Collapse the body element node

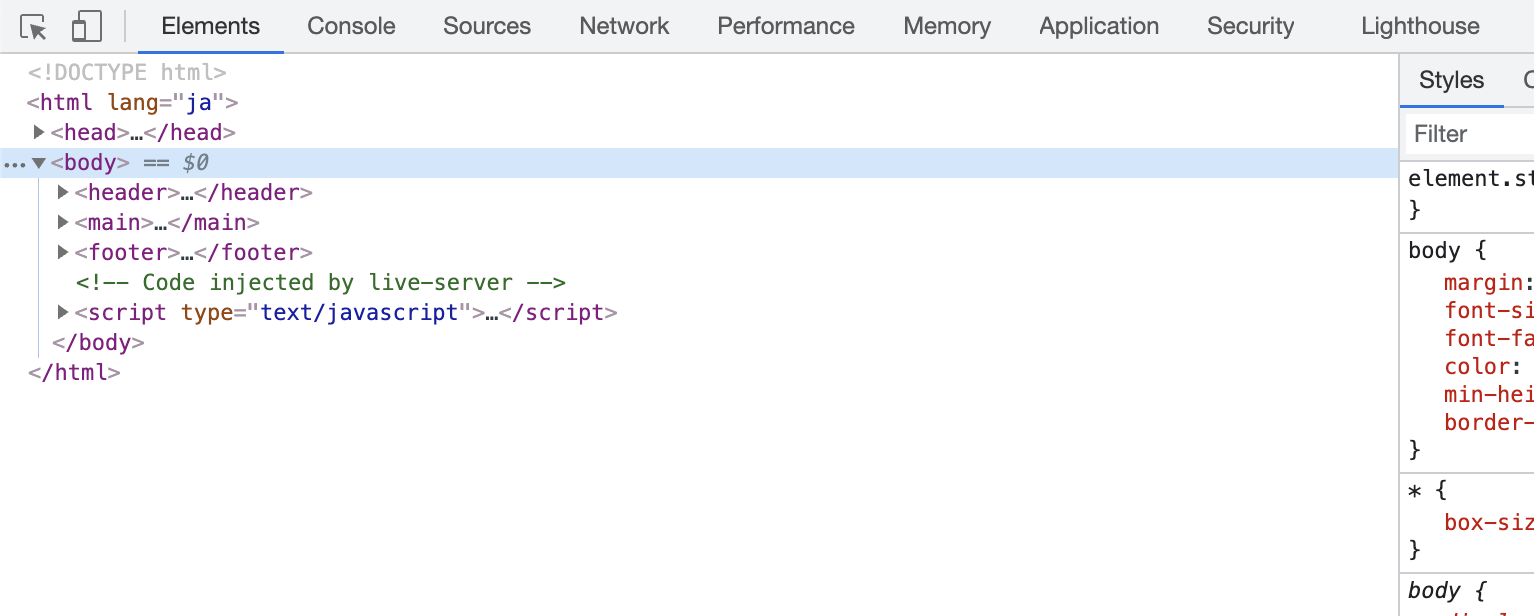click(x=39, y=162)
